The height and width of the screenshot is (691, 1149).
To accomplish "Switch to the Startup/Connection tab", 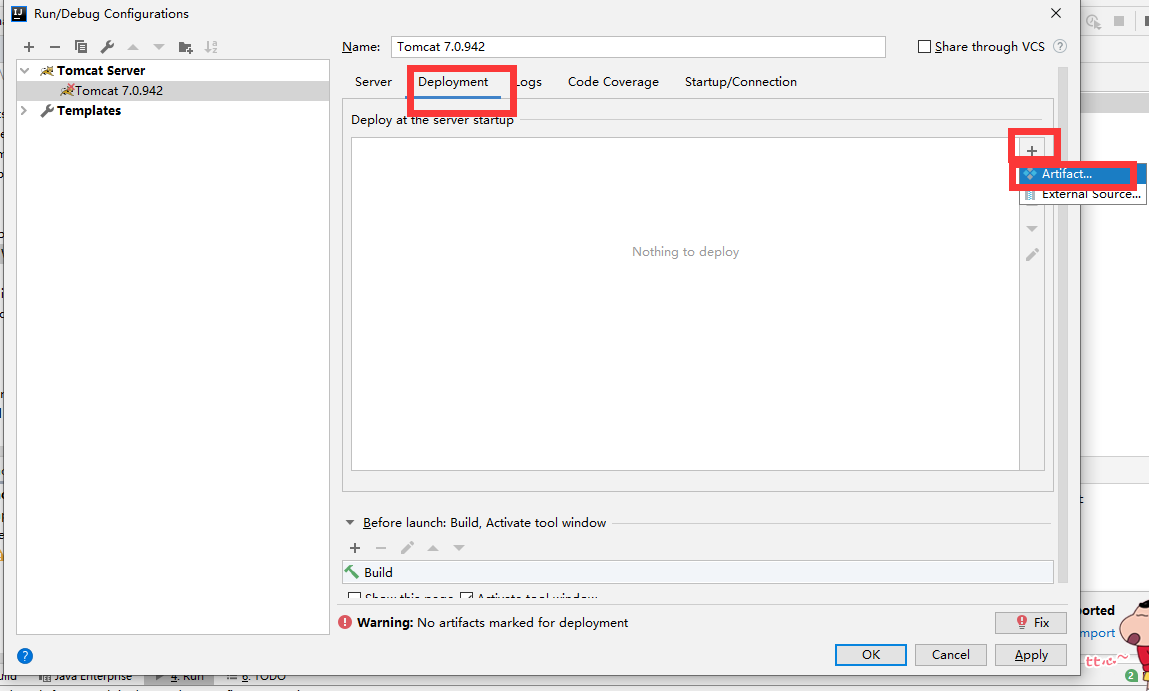I will click(741, 82).
